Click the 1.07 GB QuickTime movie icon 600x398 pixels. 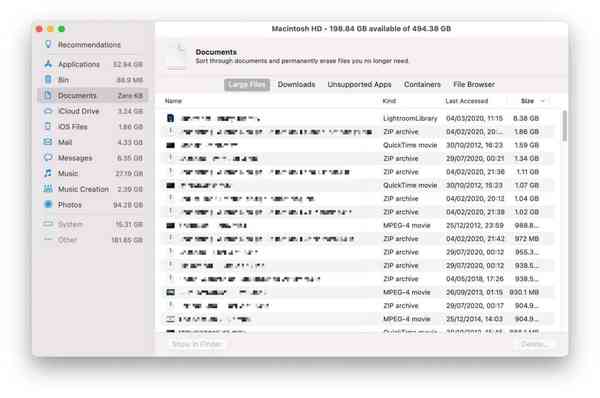(x=171, y=185)
